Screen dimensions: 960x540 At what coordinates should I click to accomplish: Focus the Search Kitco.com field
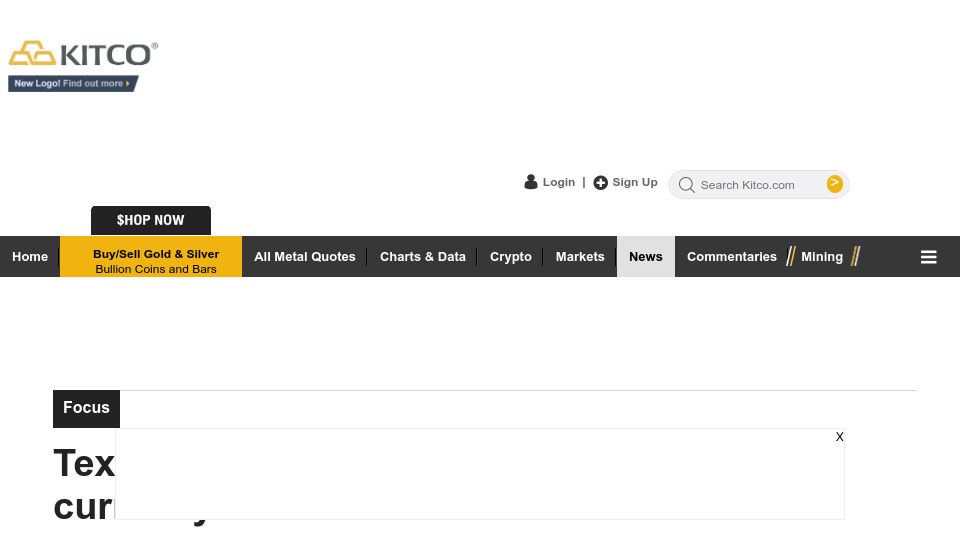pos(759,185)
